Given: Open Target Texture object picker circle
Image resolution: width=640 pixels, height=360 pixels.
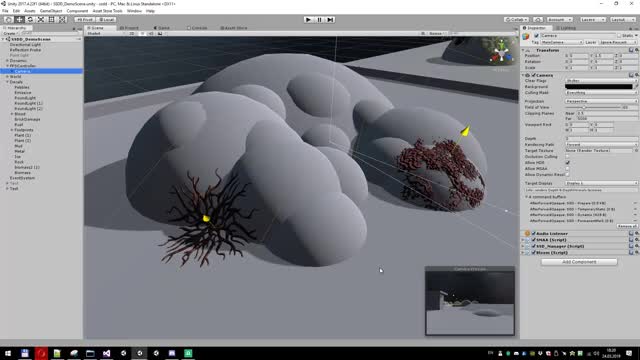Looking at the screenshot, I should point(636,151).
